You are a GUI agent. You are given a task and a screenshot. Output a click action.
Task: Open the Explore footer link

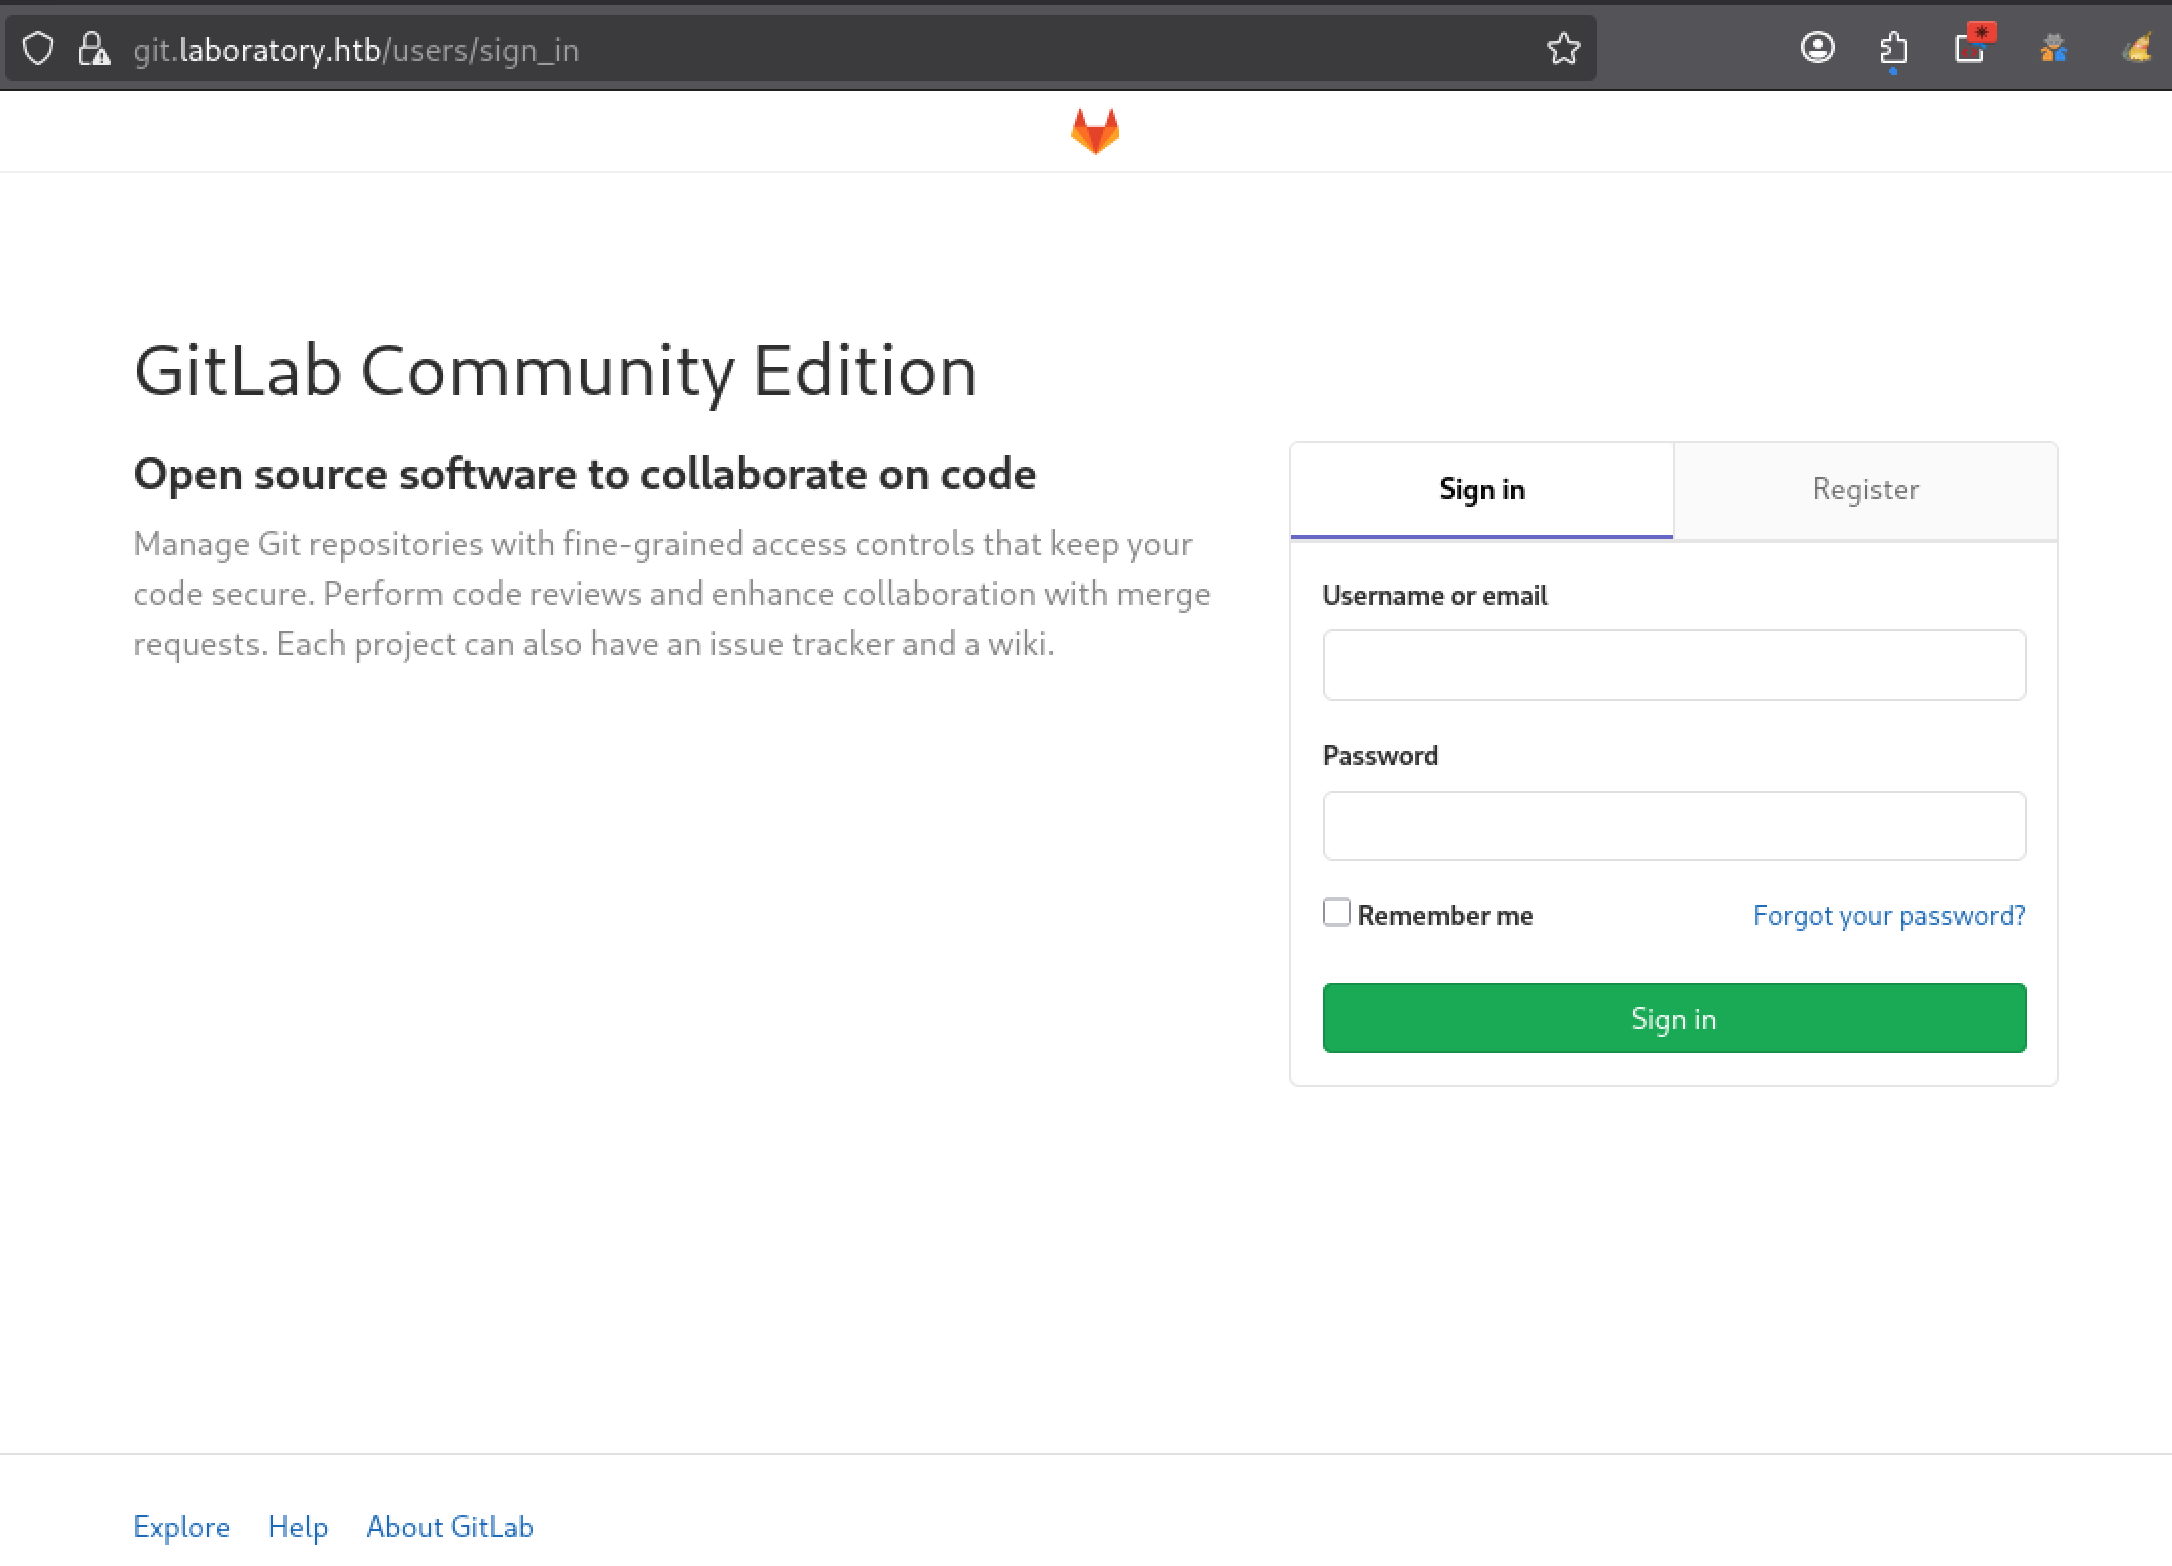(x=181, y=1527)
